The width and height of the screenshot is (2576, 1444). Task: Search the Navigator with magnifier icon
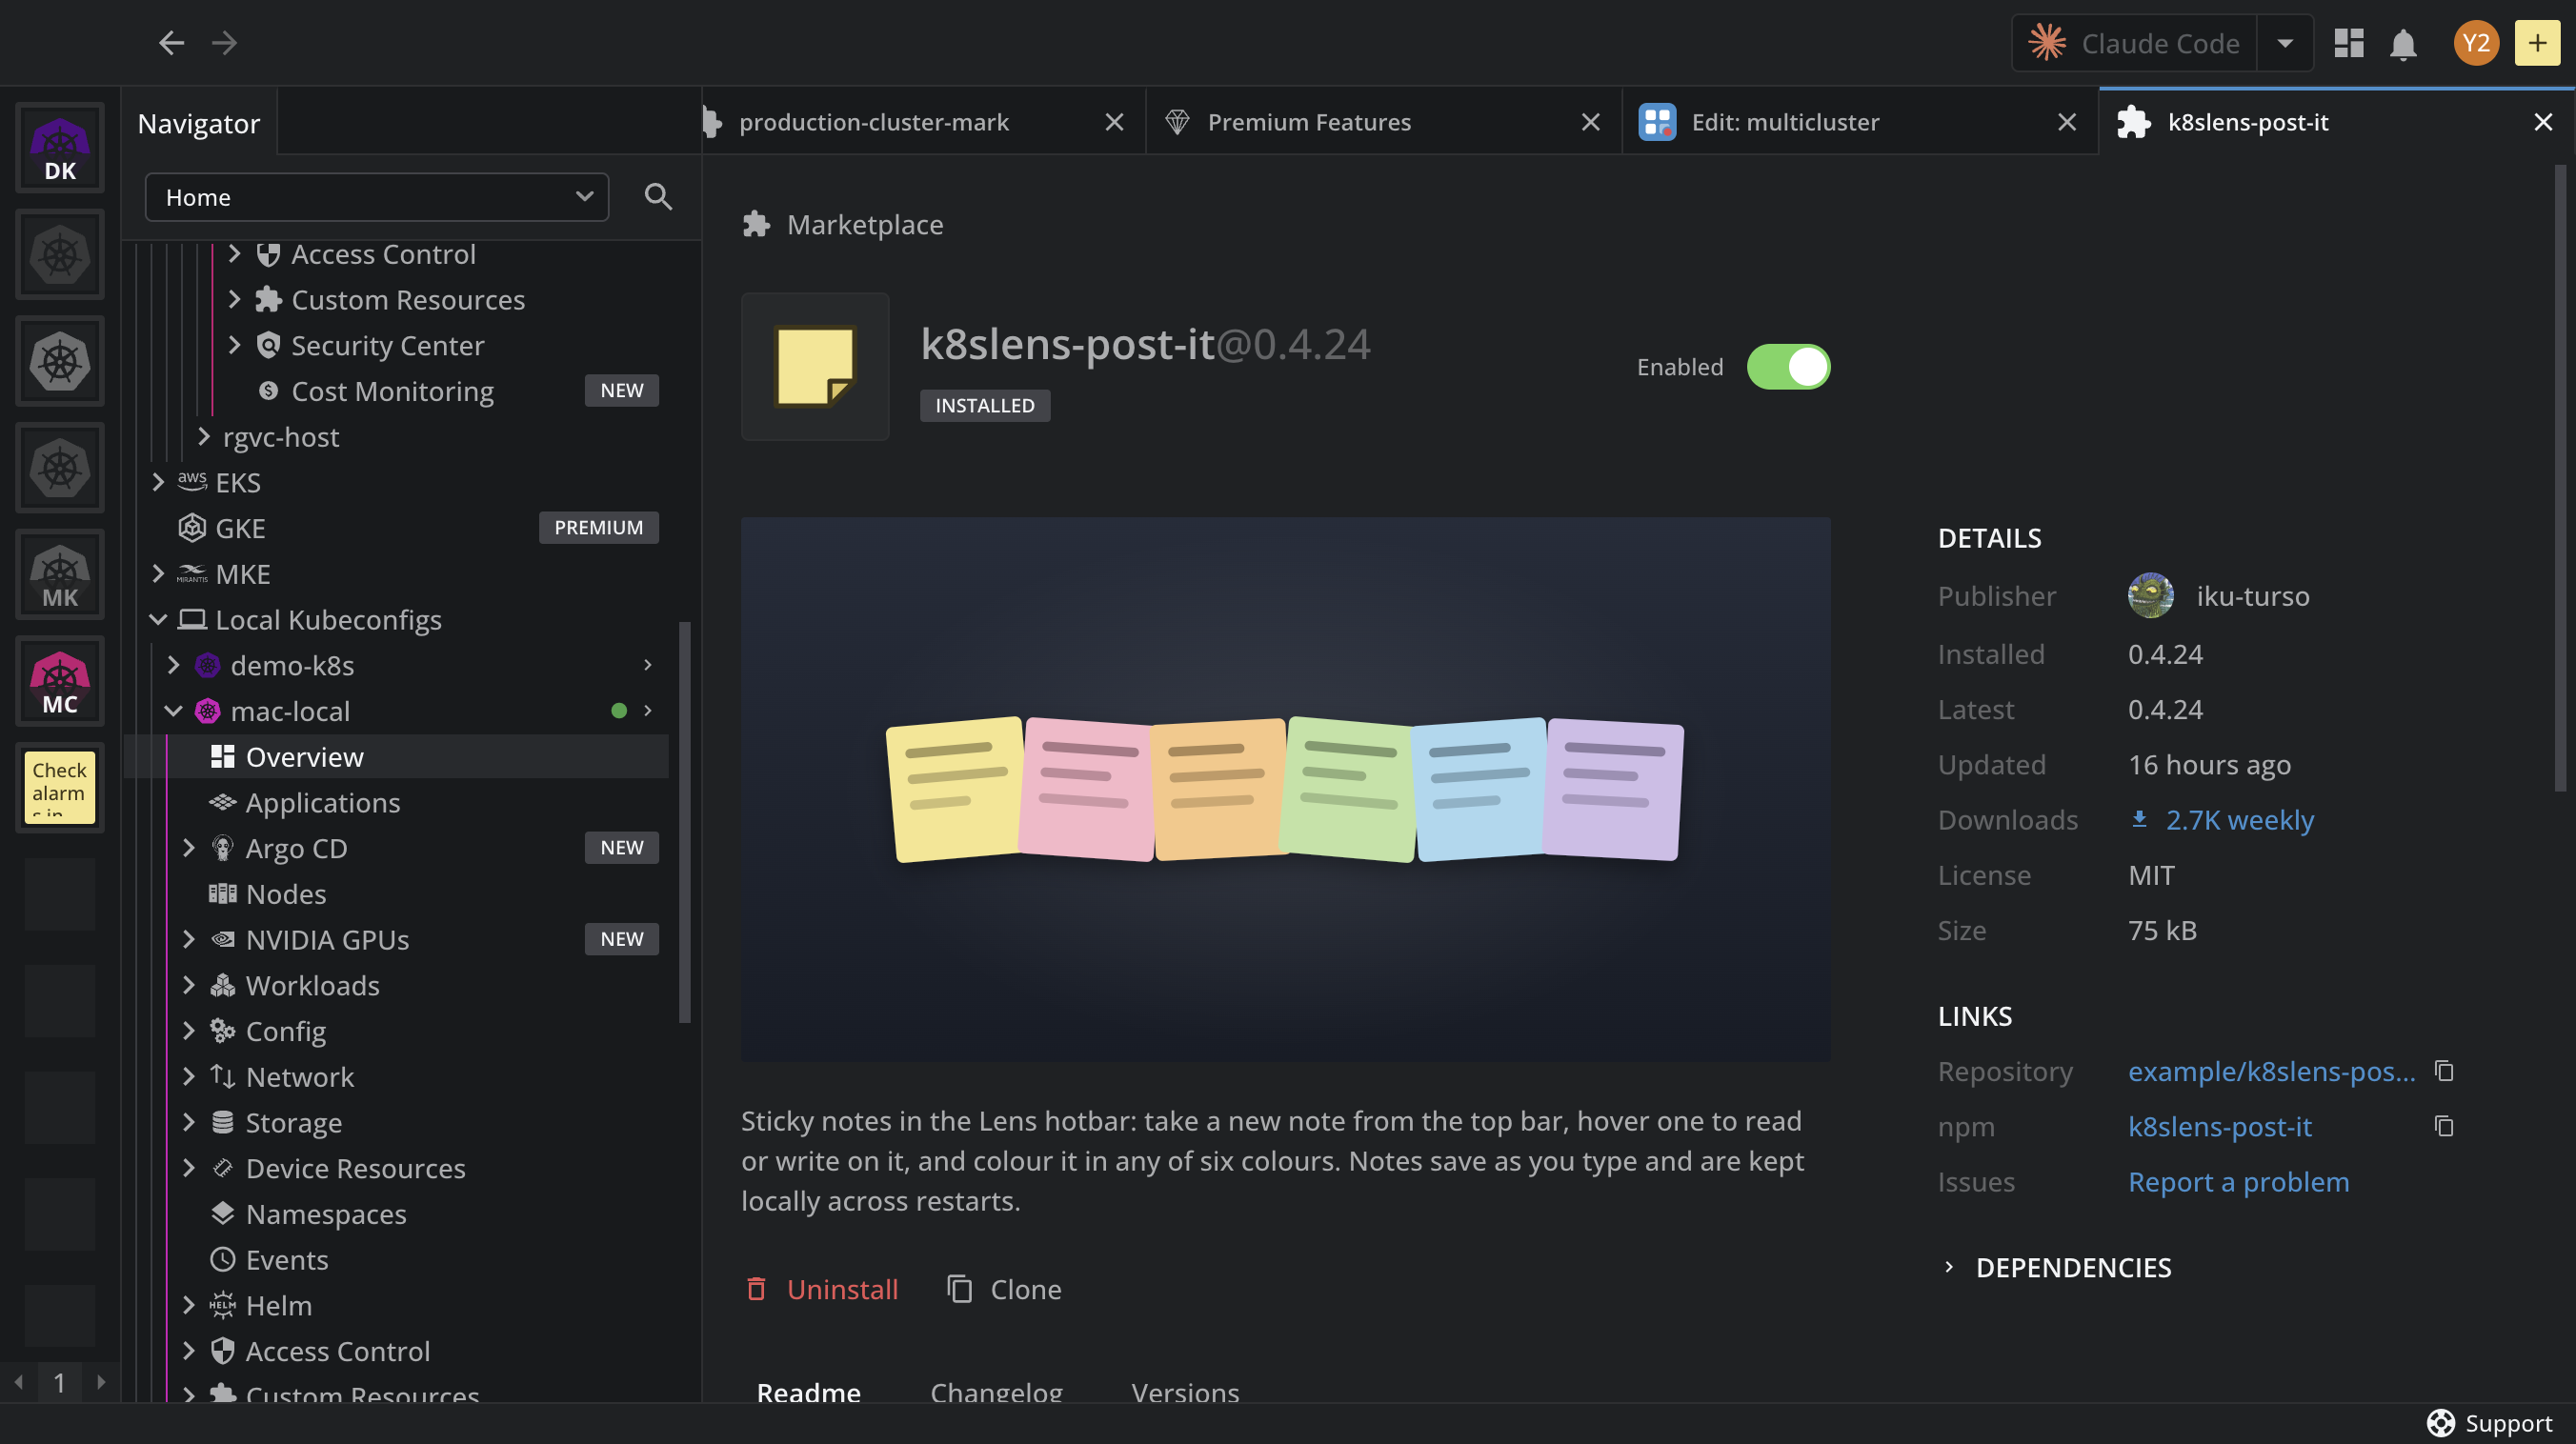point(658,197)
